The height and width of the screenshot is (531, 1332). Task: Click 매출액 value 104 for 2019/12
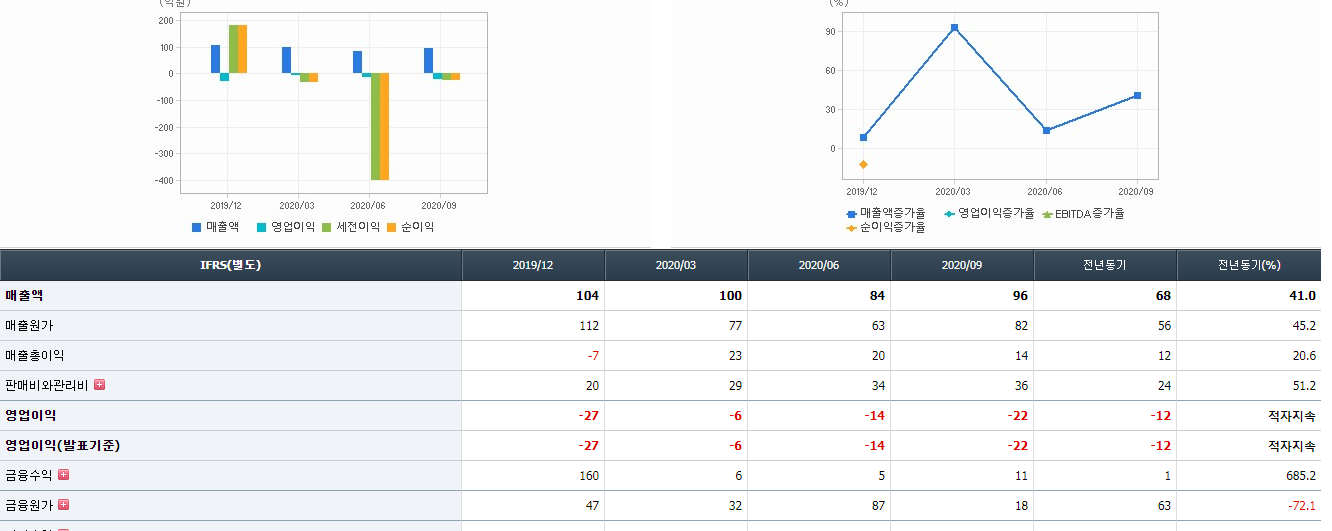pyautogui.click(x=587, y=296)
